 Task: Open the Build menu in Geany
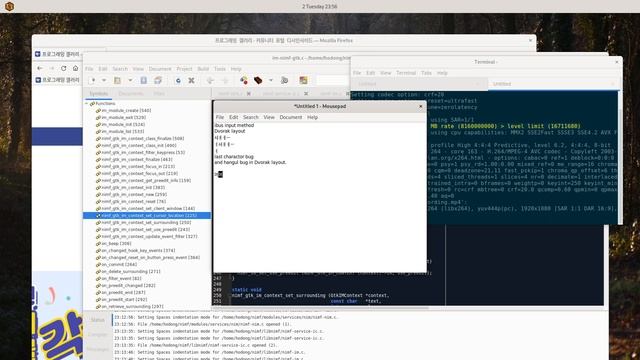pyautogui.click(x=203, y=69)
